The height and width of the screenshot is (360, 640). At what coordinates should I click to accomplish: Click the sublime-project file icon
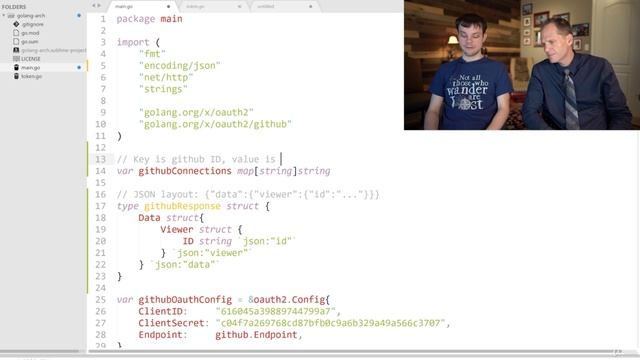tap(16, 50)
